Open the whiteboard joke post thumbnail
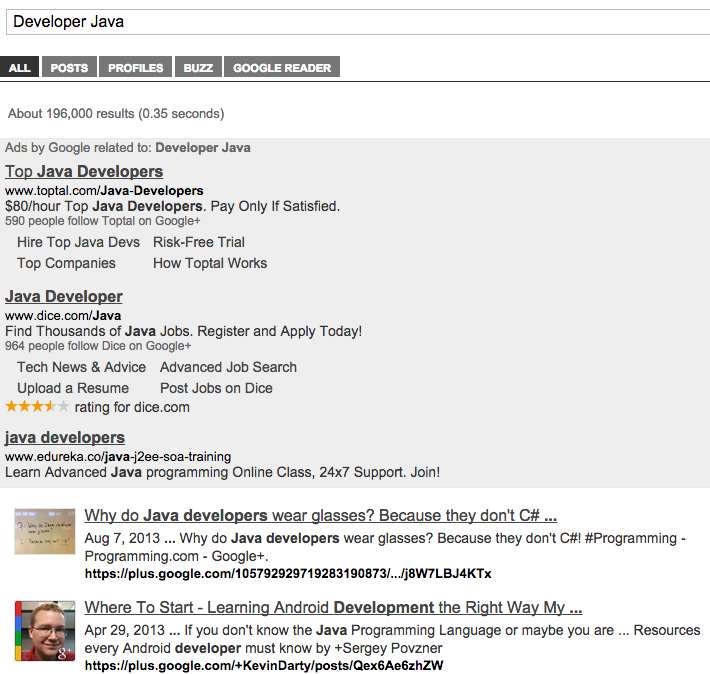The image size is (710, 674). (45, 531)
